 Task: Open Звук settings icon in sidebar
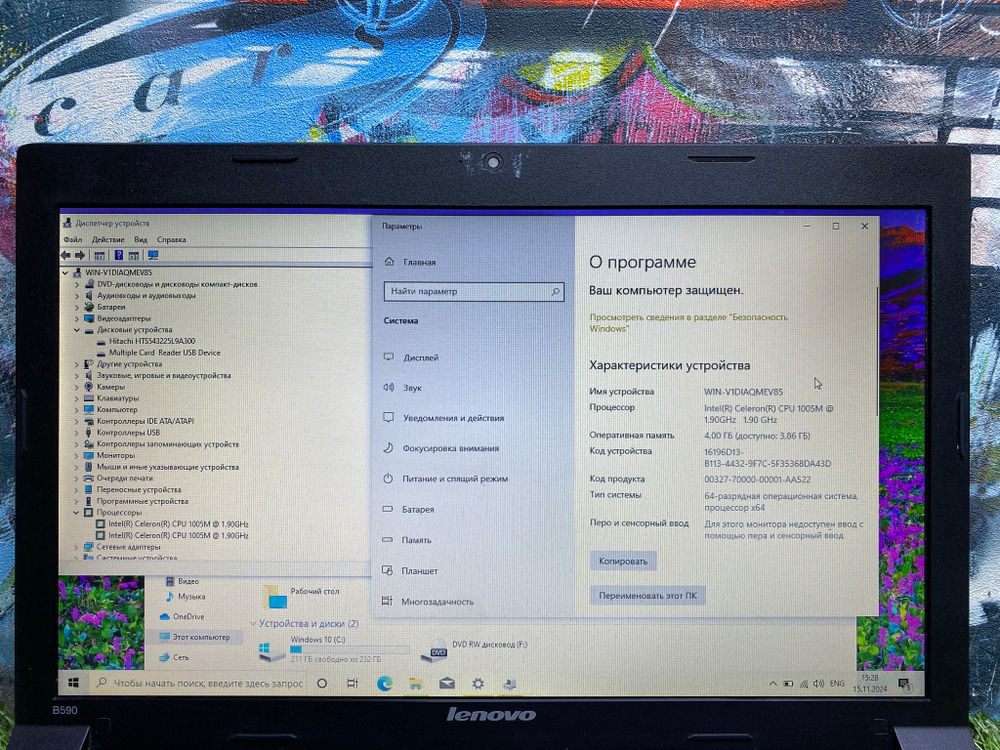(x=387, y=387)
